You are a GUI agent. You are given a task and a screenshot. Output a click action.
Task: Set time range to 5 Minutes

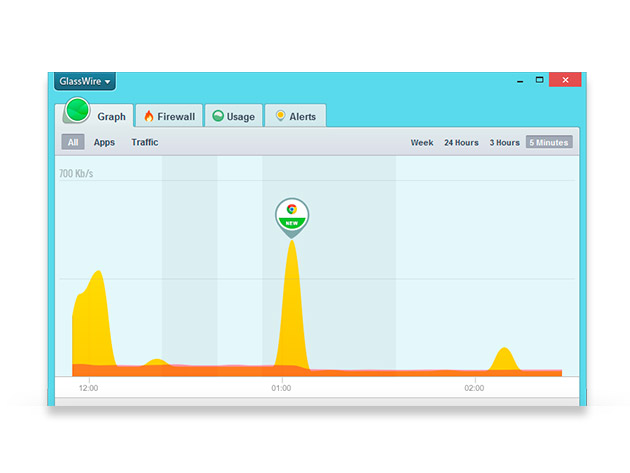point(549,142)
